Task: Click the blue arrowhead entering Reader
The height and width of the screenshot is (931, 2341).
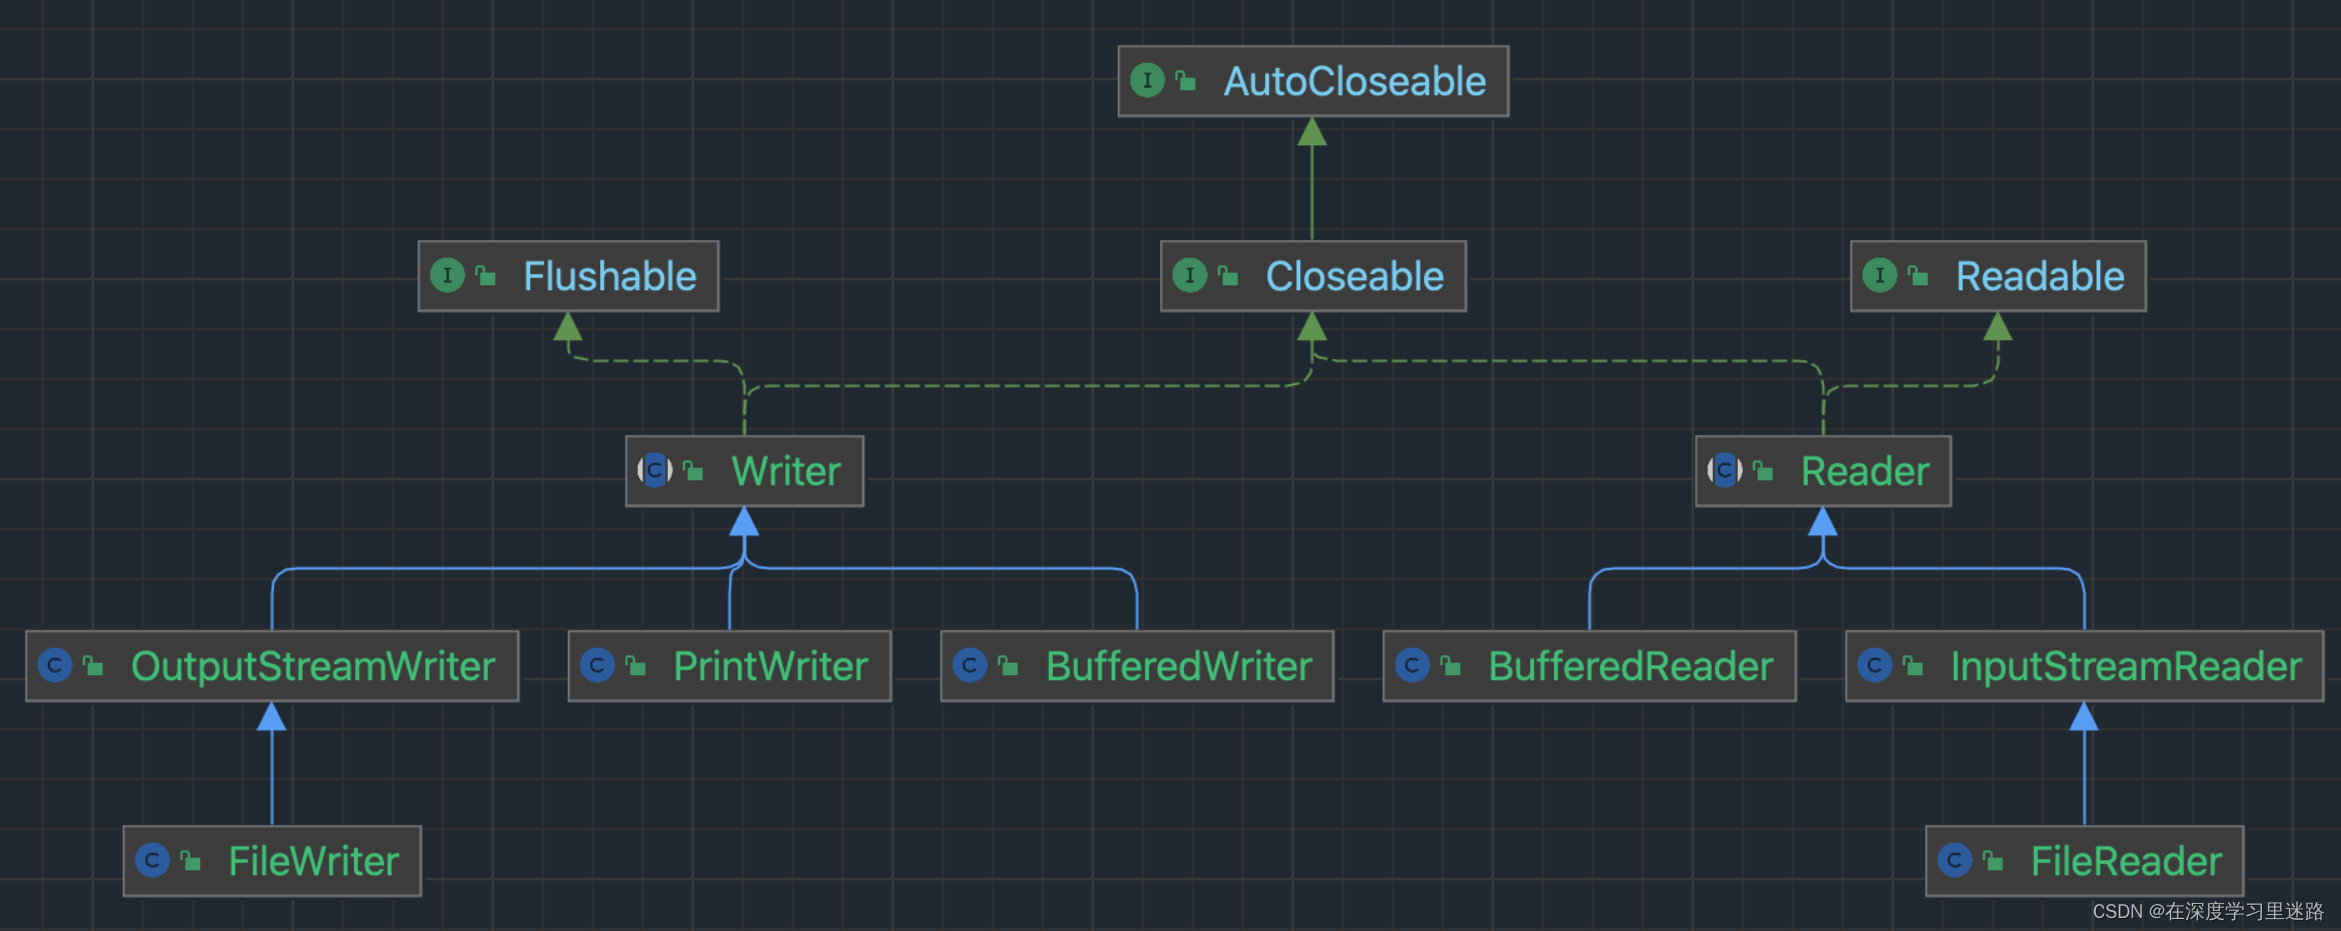Action: [x=1823, y=522]
